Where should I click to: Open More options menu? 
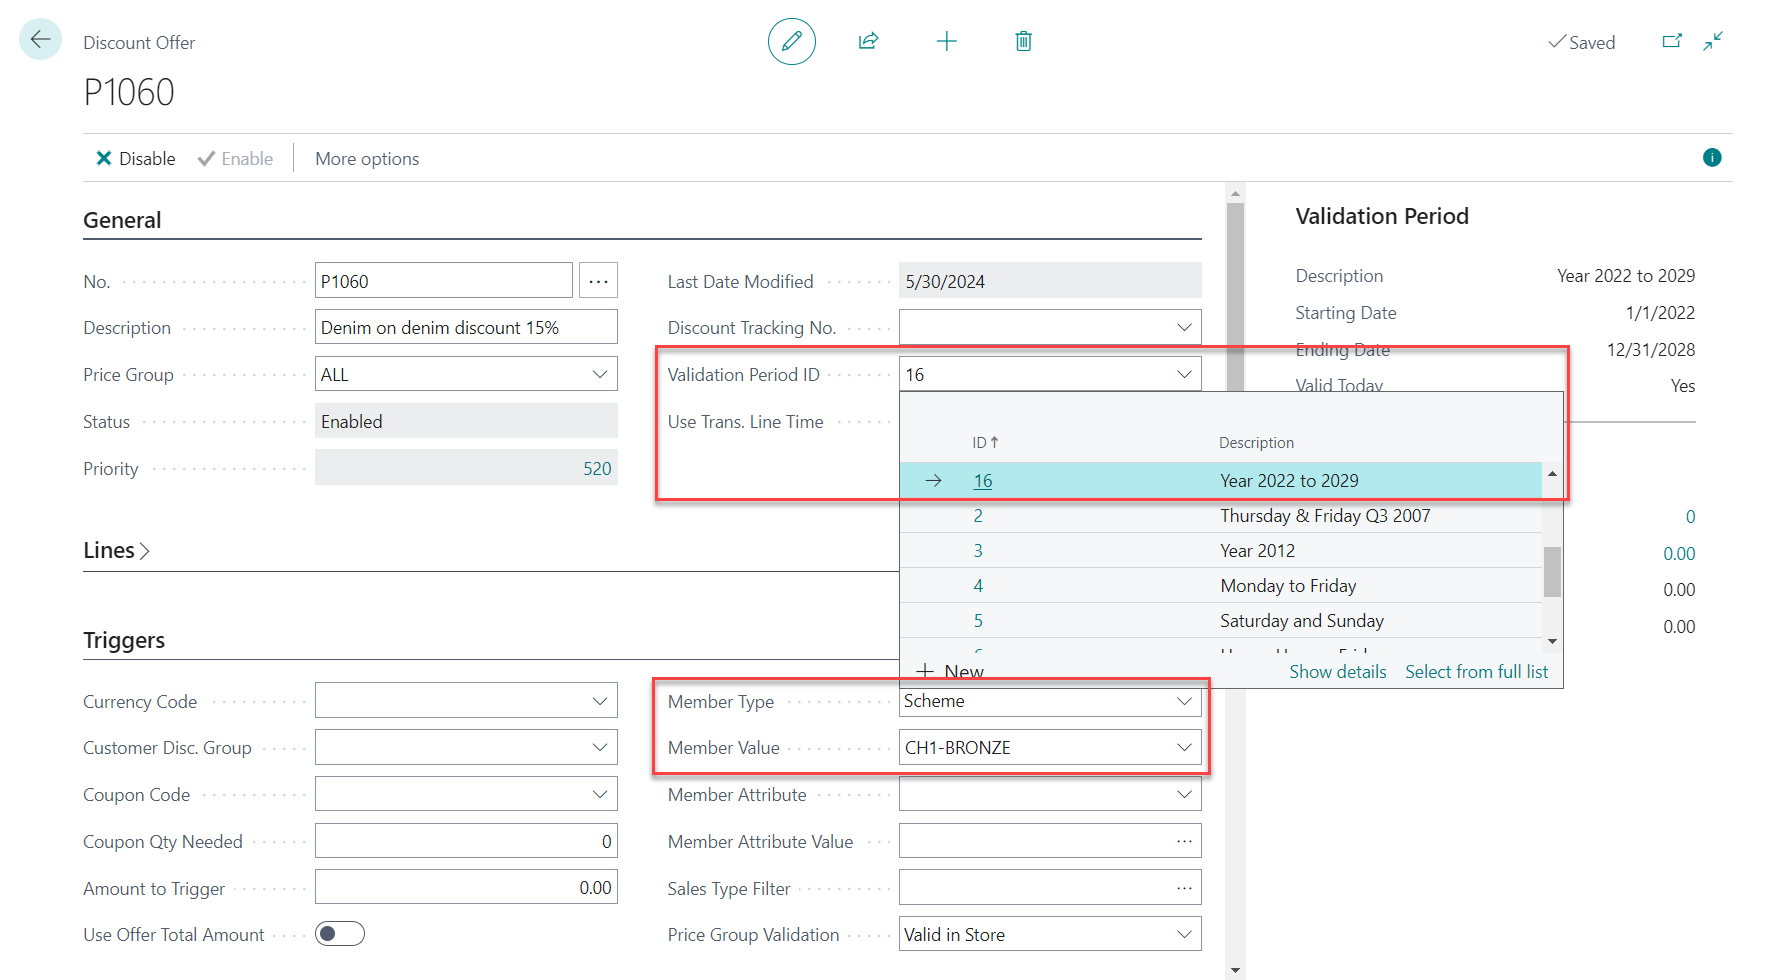click(x=367, y=159)
